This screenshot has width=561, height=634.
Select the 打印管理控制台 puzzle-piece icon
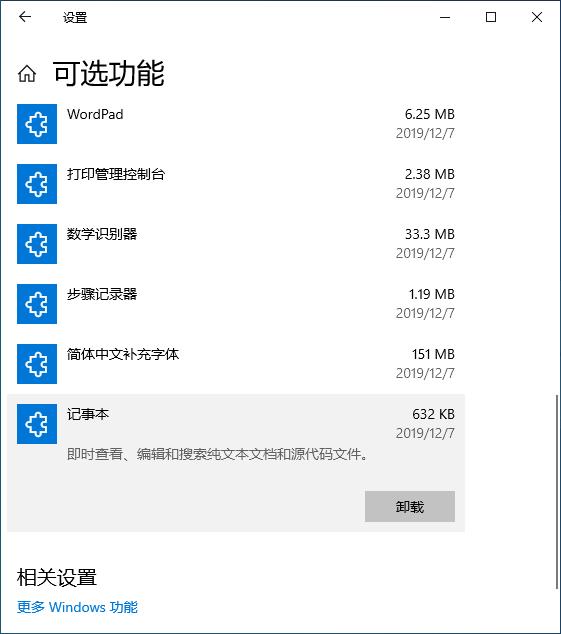pos(37,184)
